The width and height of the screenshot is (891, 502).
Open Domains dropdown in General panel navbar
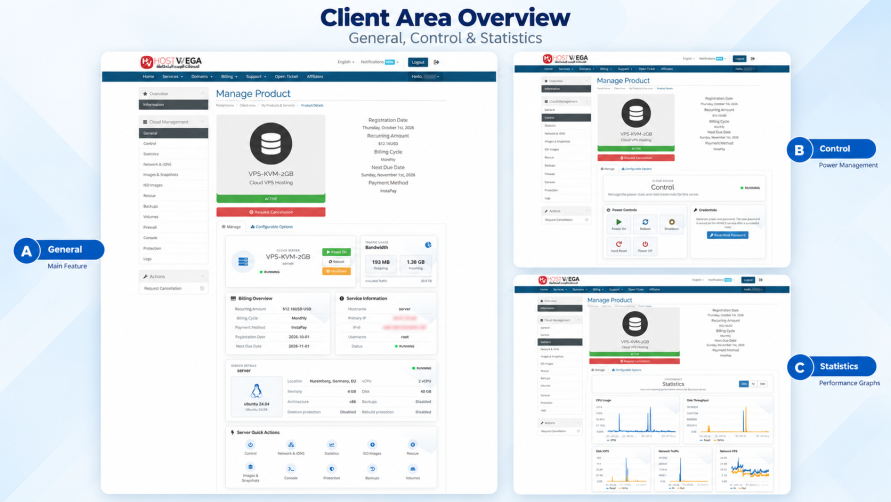coord(202,76)
